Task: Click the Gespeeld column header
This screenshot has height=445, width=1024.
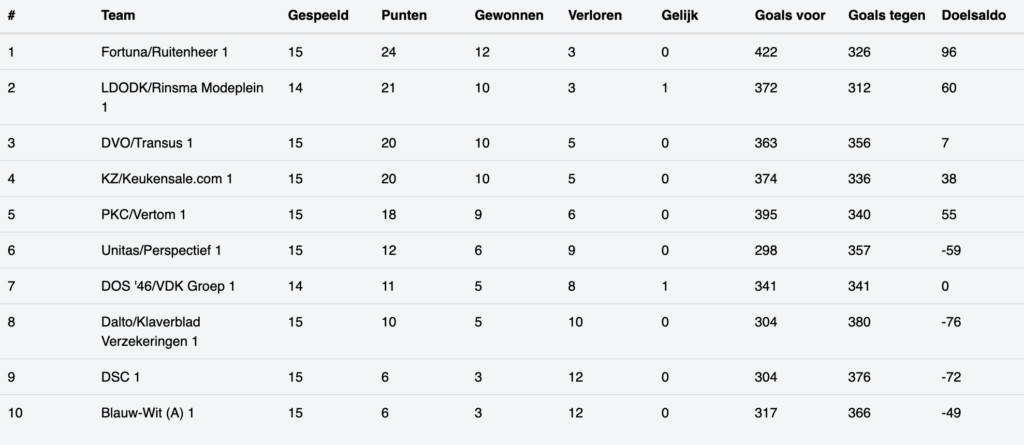Action: (x=318, y=16)
